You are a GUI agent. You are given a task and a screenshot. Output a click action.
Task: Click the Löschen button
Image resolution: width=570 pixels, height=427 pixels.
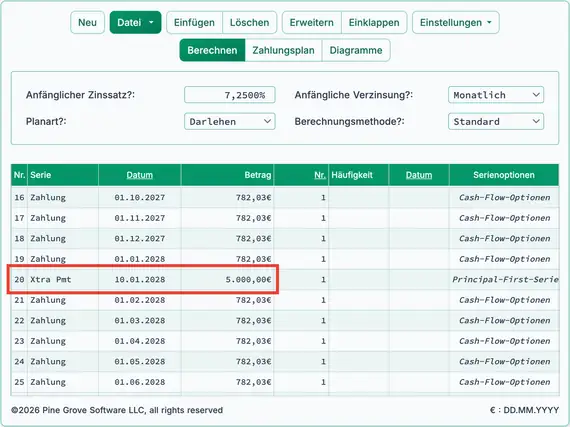click(249, 23)
